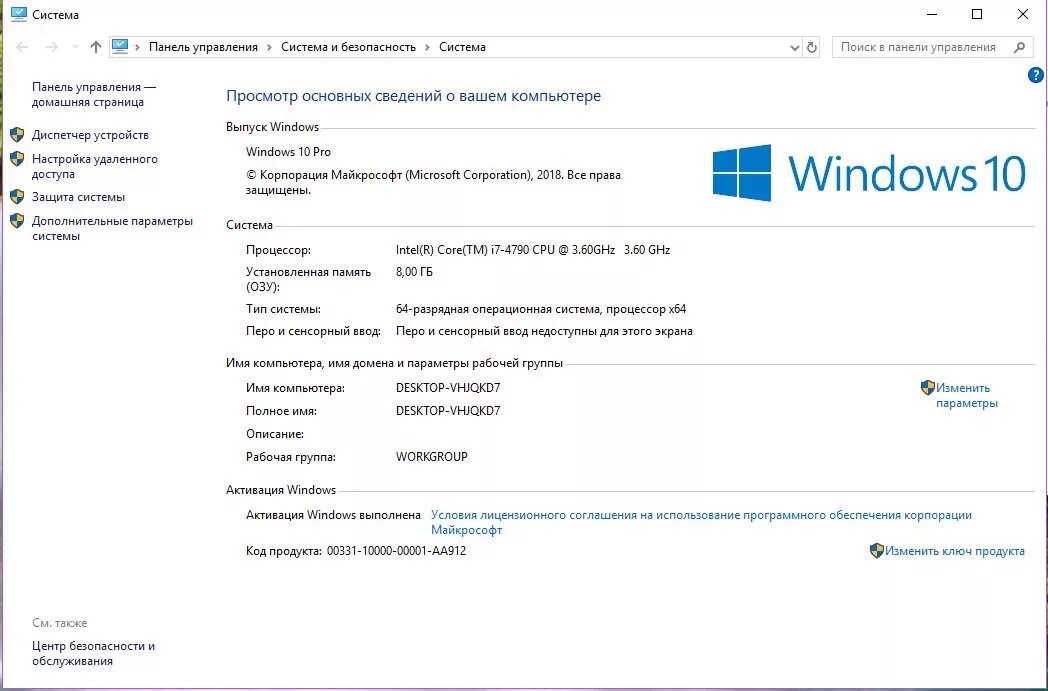The width and height of the screenshot is (1048, 691).
Task: Click shield icon next to Изменить ключ продукта
Action: (x=877, y=551)
